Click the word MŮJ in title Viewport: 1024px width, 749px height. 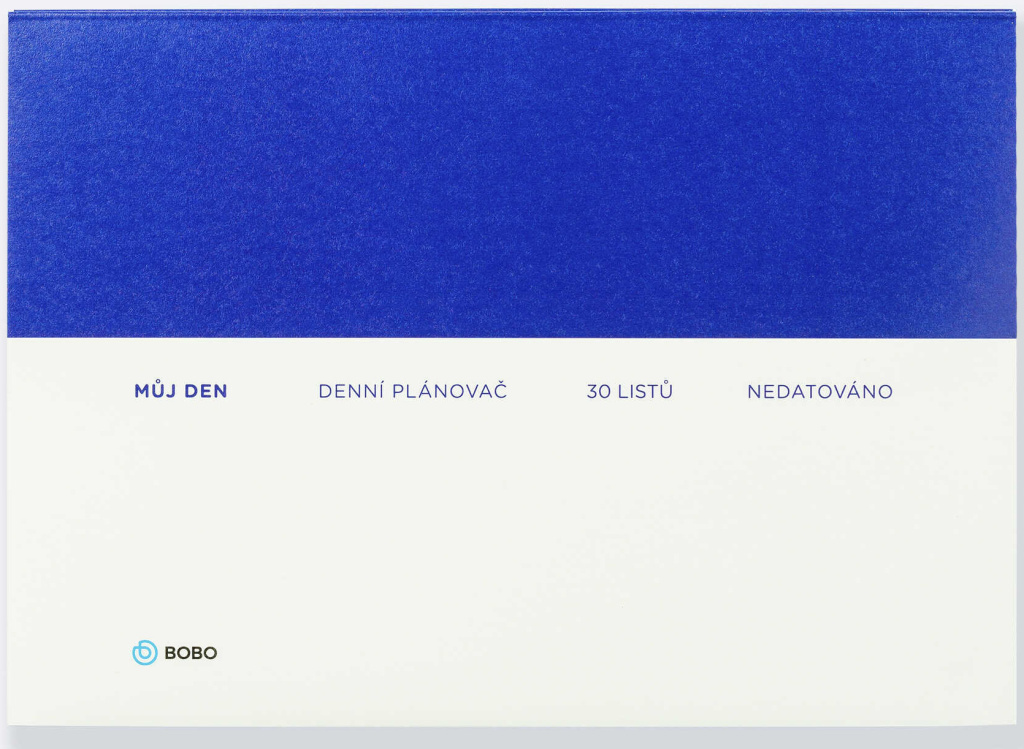coord(155,391)
